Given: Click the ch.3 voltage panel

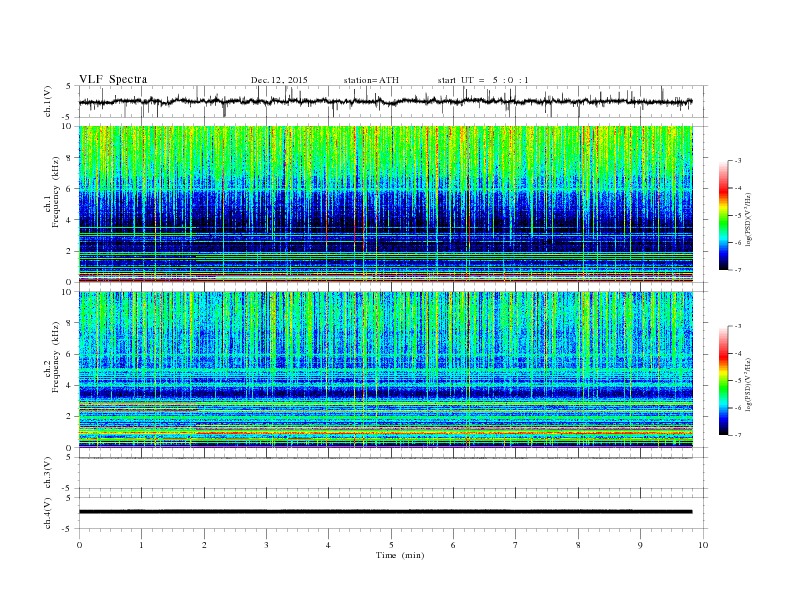Looking at the screenshot, I should (x=393, y=473).
